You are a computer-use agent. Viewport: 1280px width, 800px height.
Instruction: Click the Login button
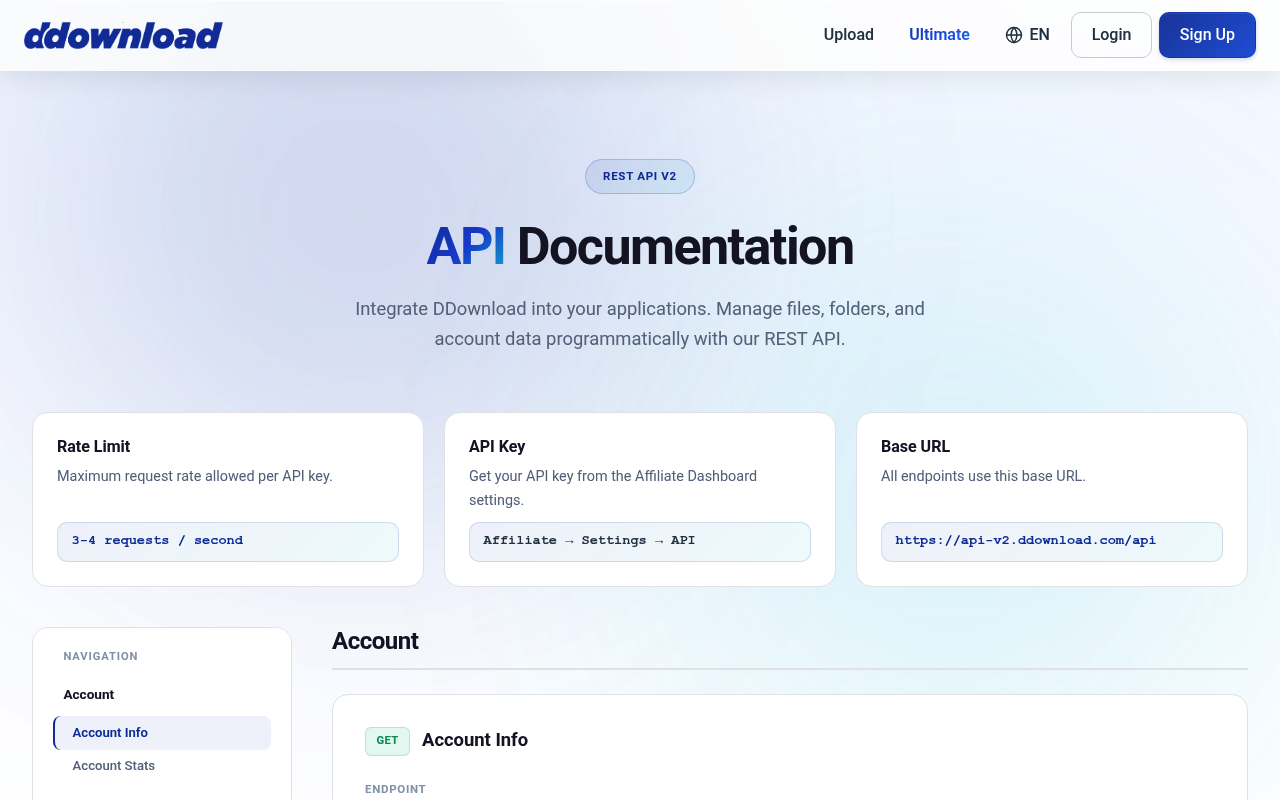(x=1111, y=35)
